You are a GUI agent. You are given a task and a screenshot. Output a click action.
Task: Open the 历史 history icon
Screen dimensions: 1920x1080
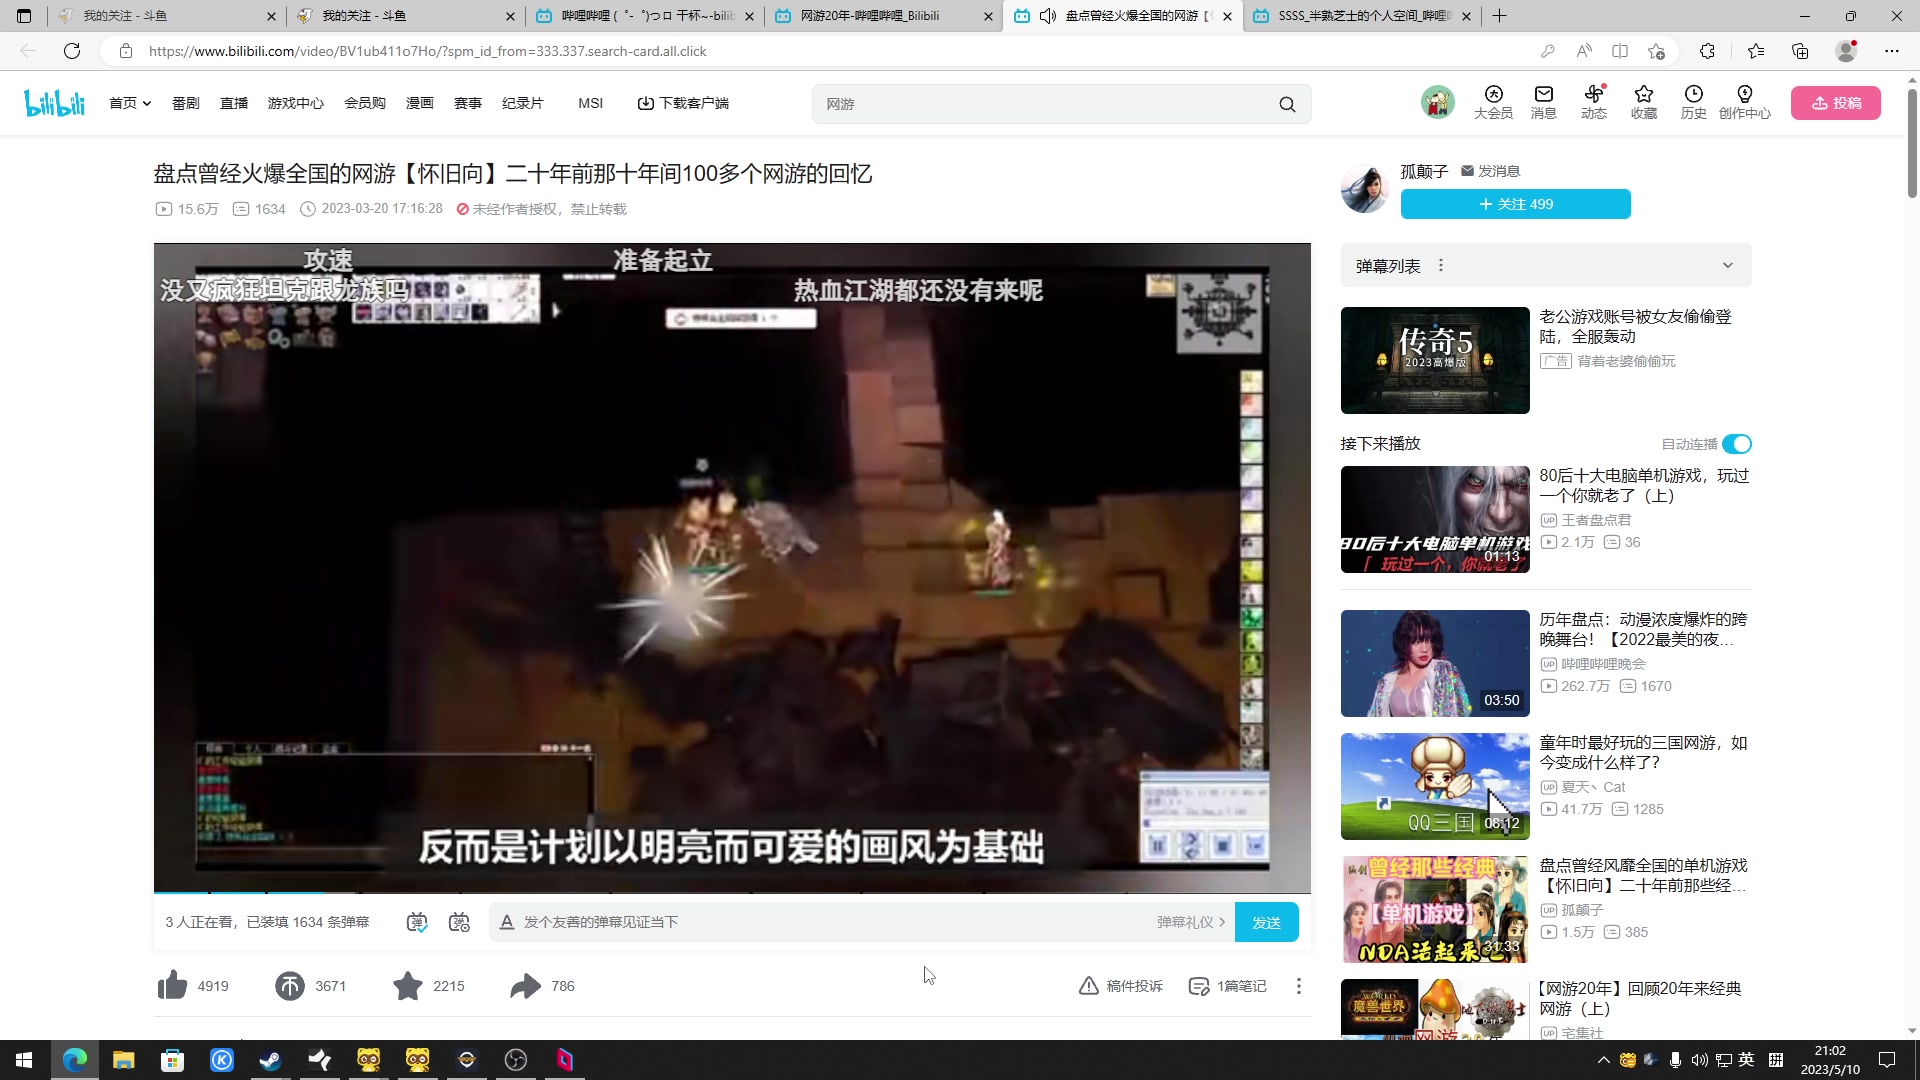pos(1693,102)
